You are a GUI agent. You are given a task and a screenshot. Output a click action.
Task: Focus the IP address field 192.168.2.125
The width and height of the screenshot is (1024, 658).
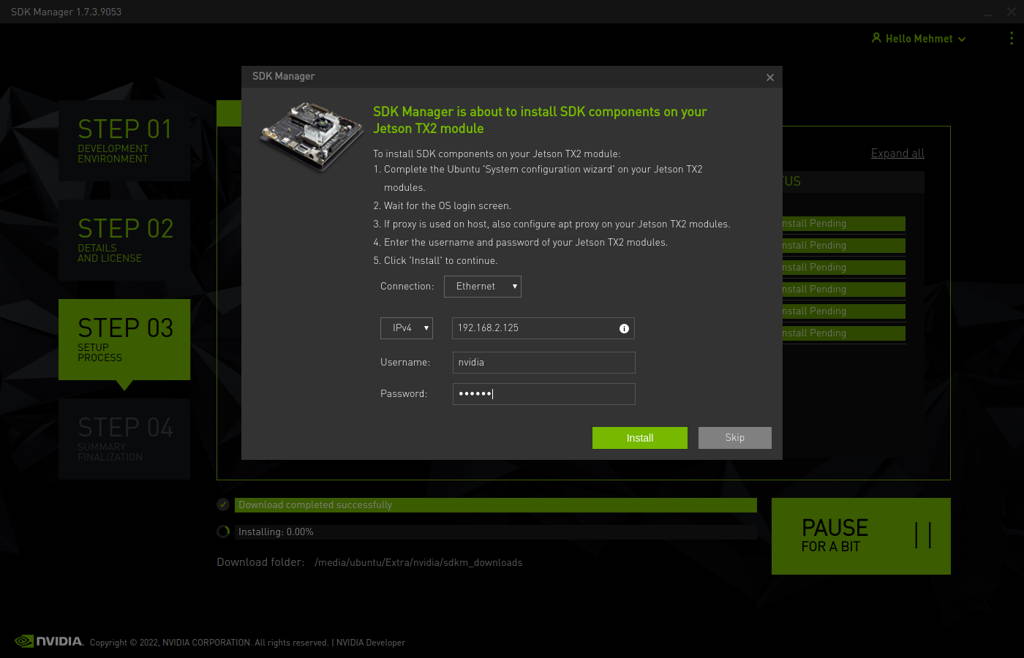[543, 328]
